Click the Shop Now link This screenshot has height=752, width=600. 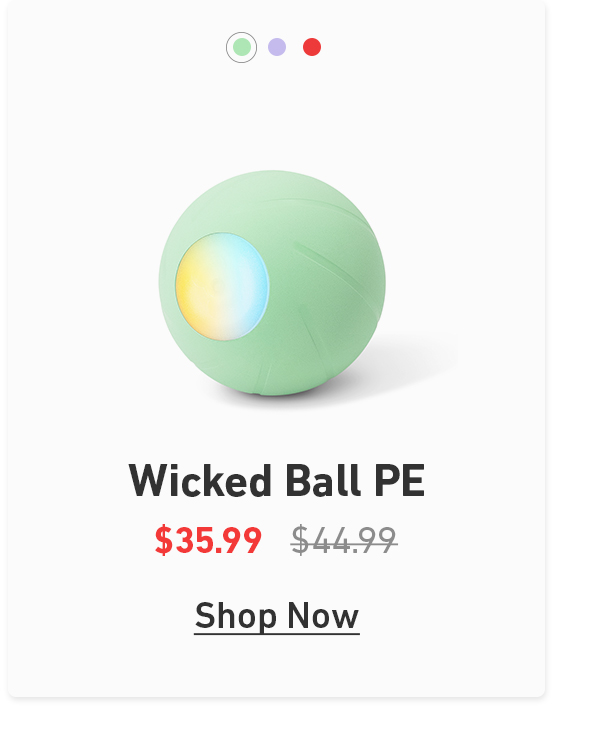pyautogui.click(x=277, y=616)
